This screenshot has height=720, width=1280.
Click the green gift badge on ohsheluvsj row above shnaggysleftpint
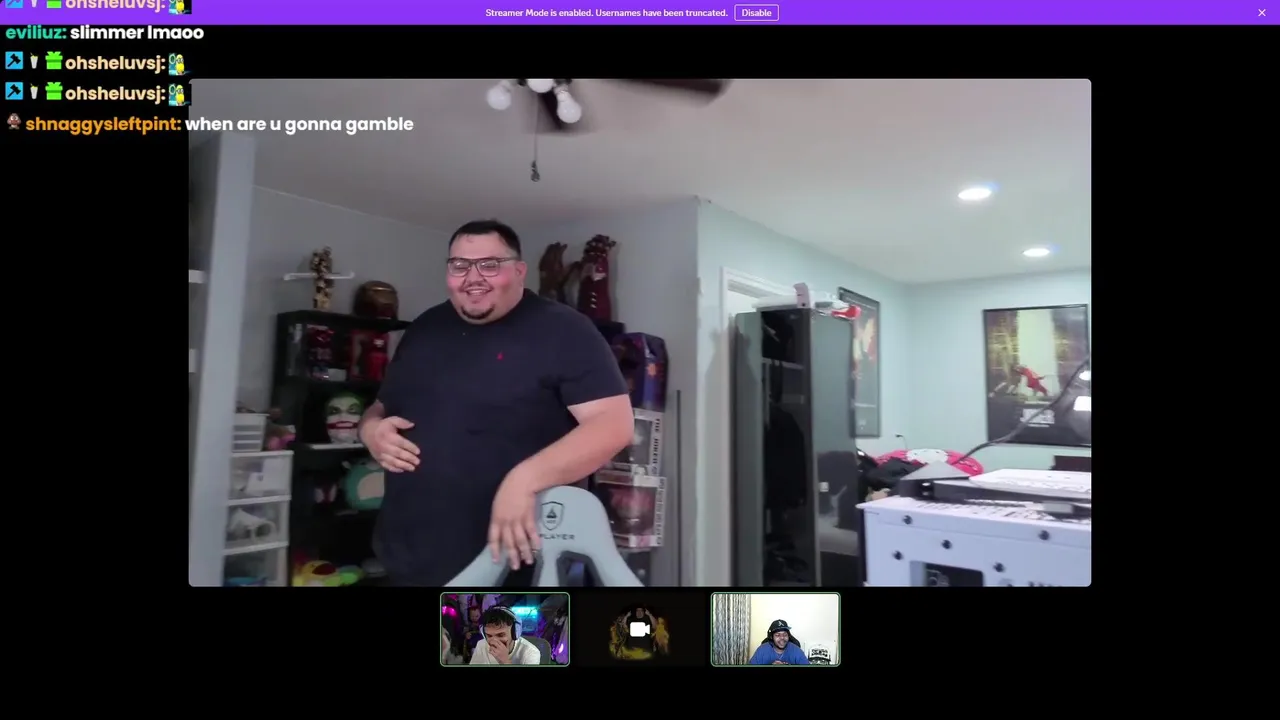click(x=53, y=92)
